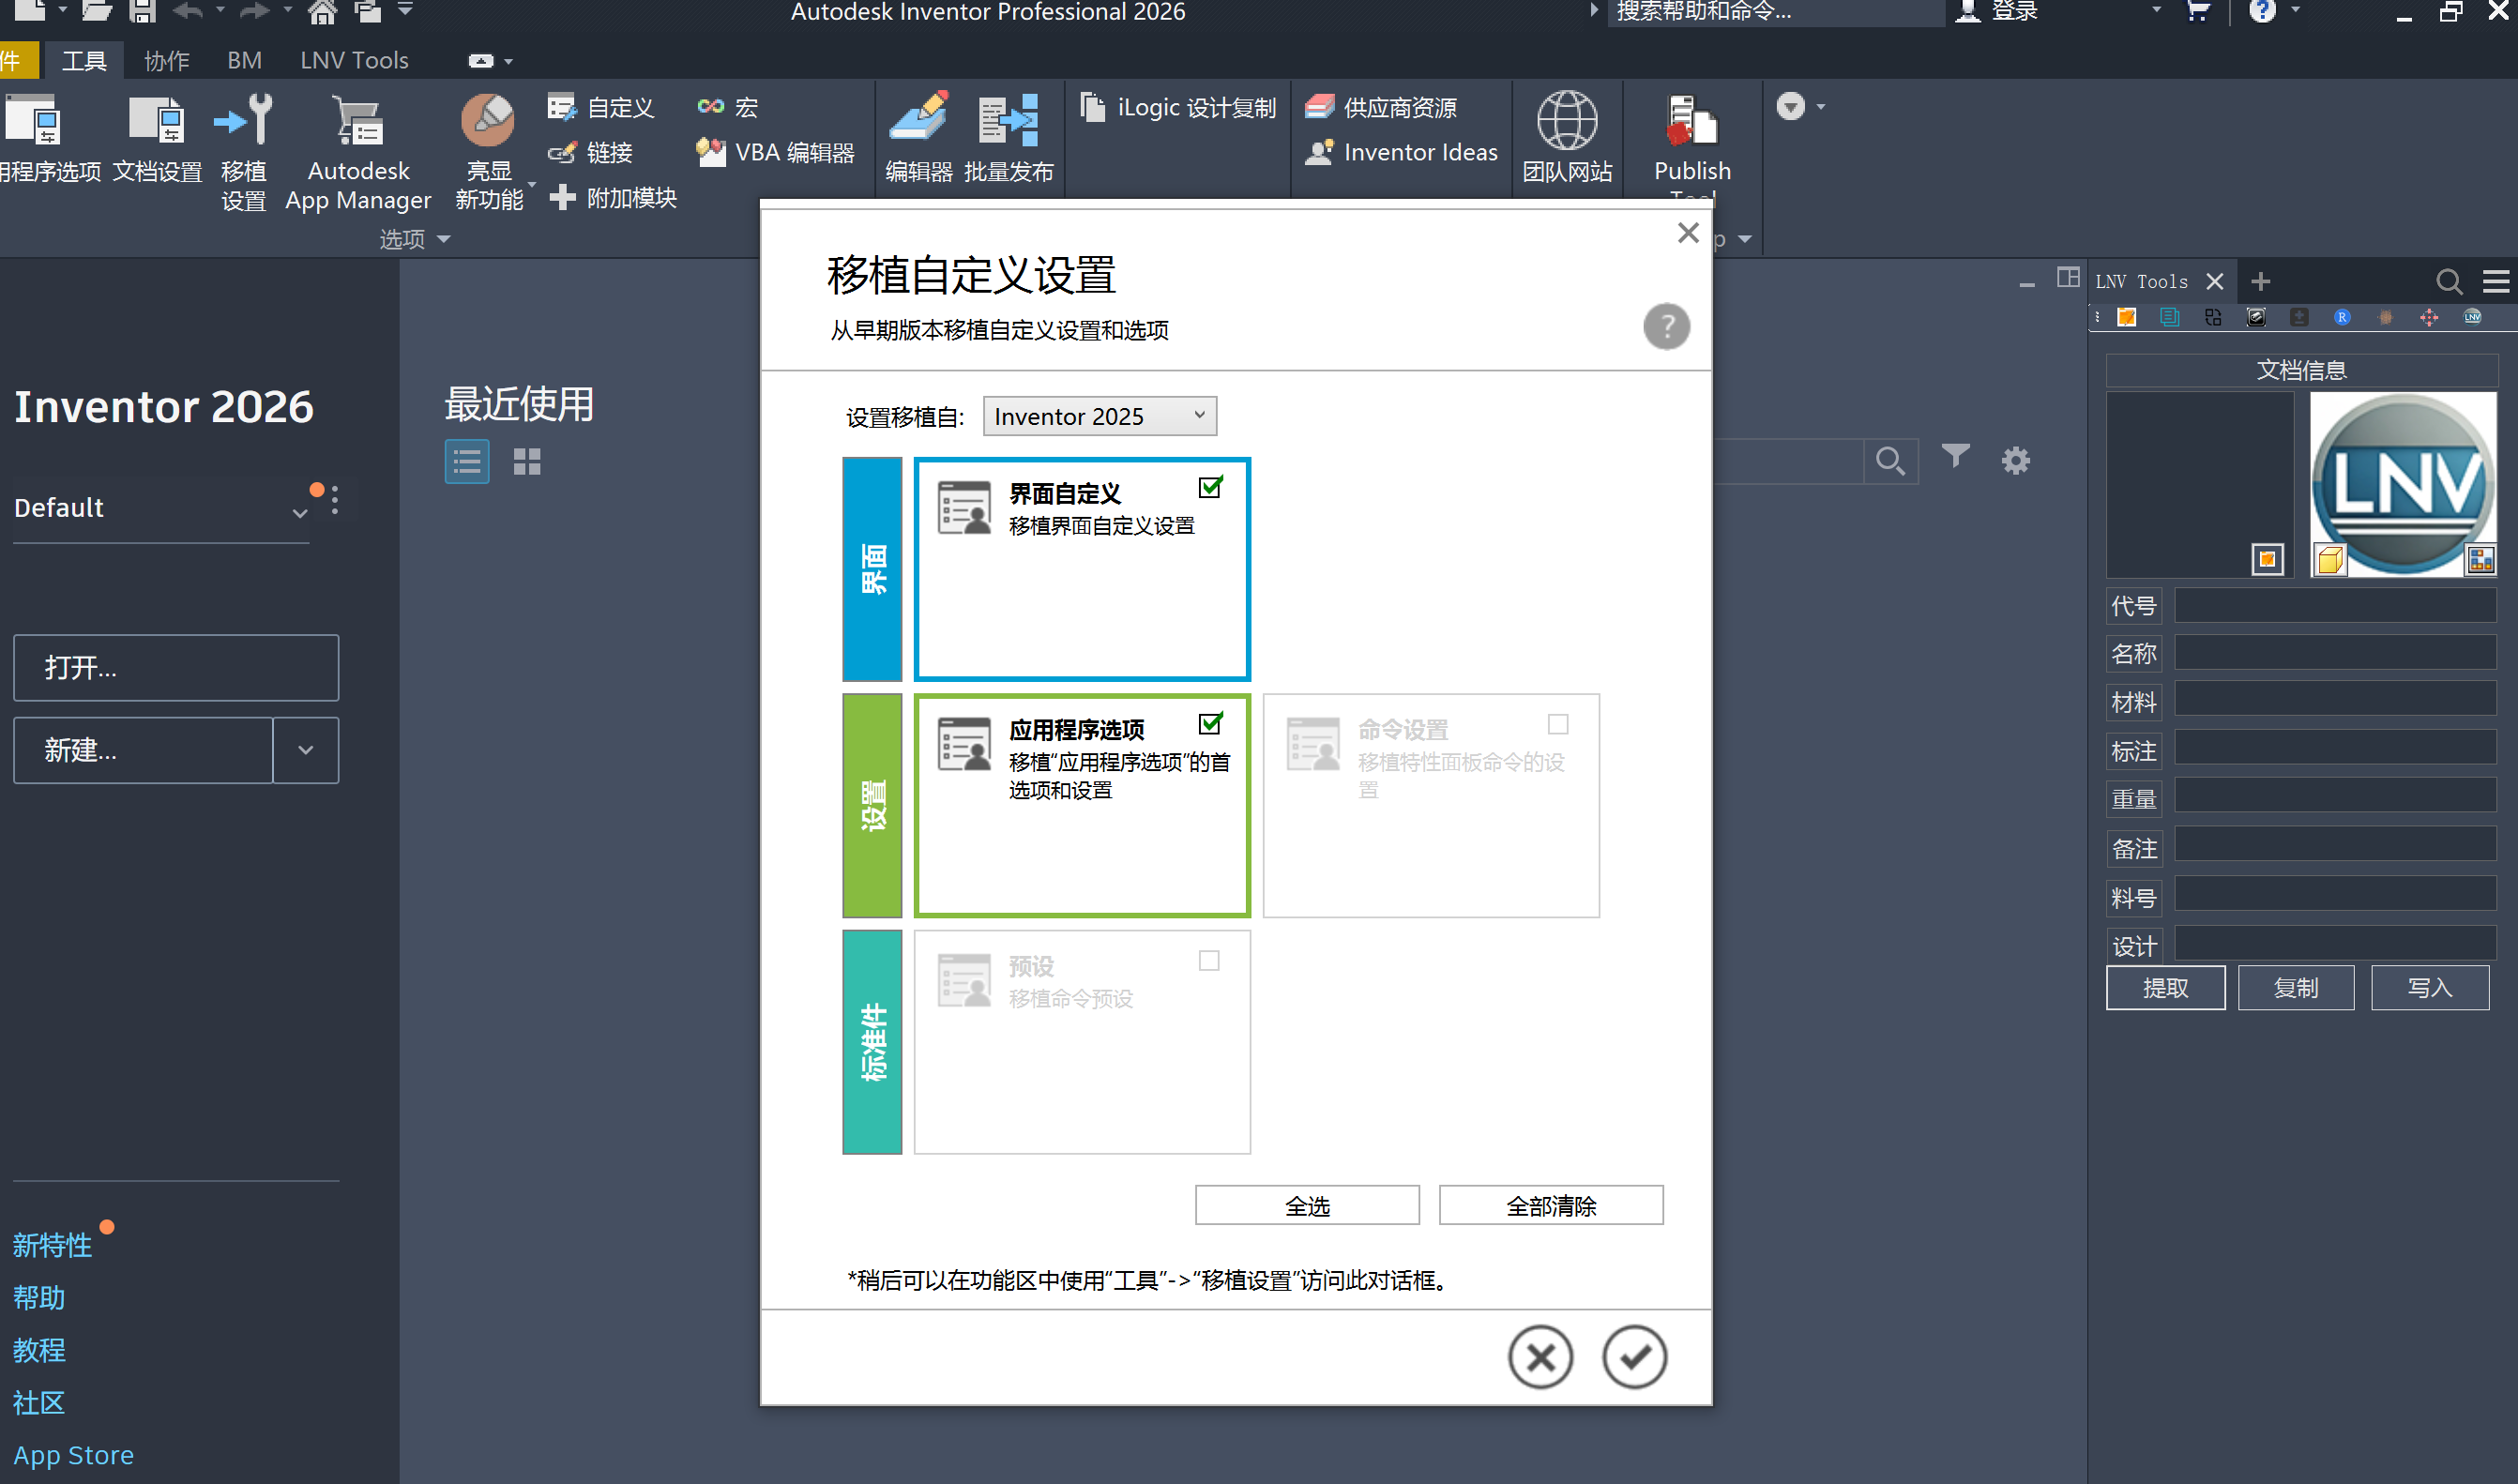Switch to the 工具 ribbon tab

coord(84,60)
